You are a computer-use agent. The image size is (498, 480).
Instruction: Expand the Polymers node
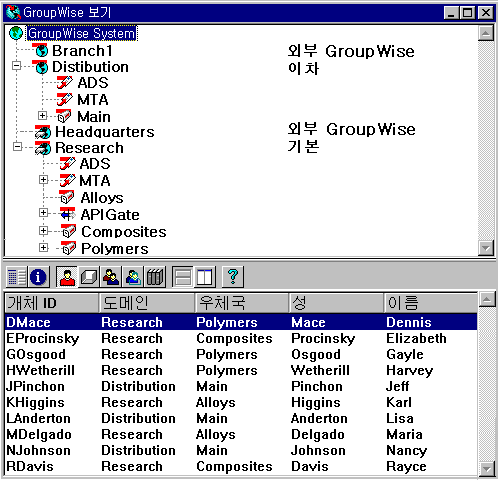click(43, 247)
